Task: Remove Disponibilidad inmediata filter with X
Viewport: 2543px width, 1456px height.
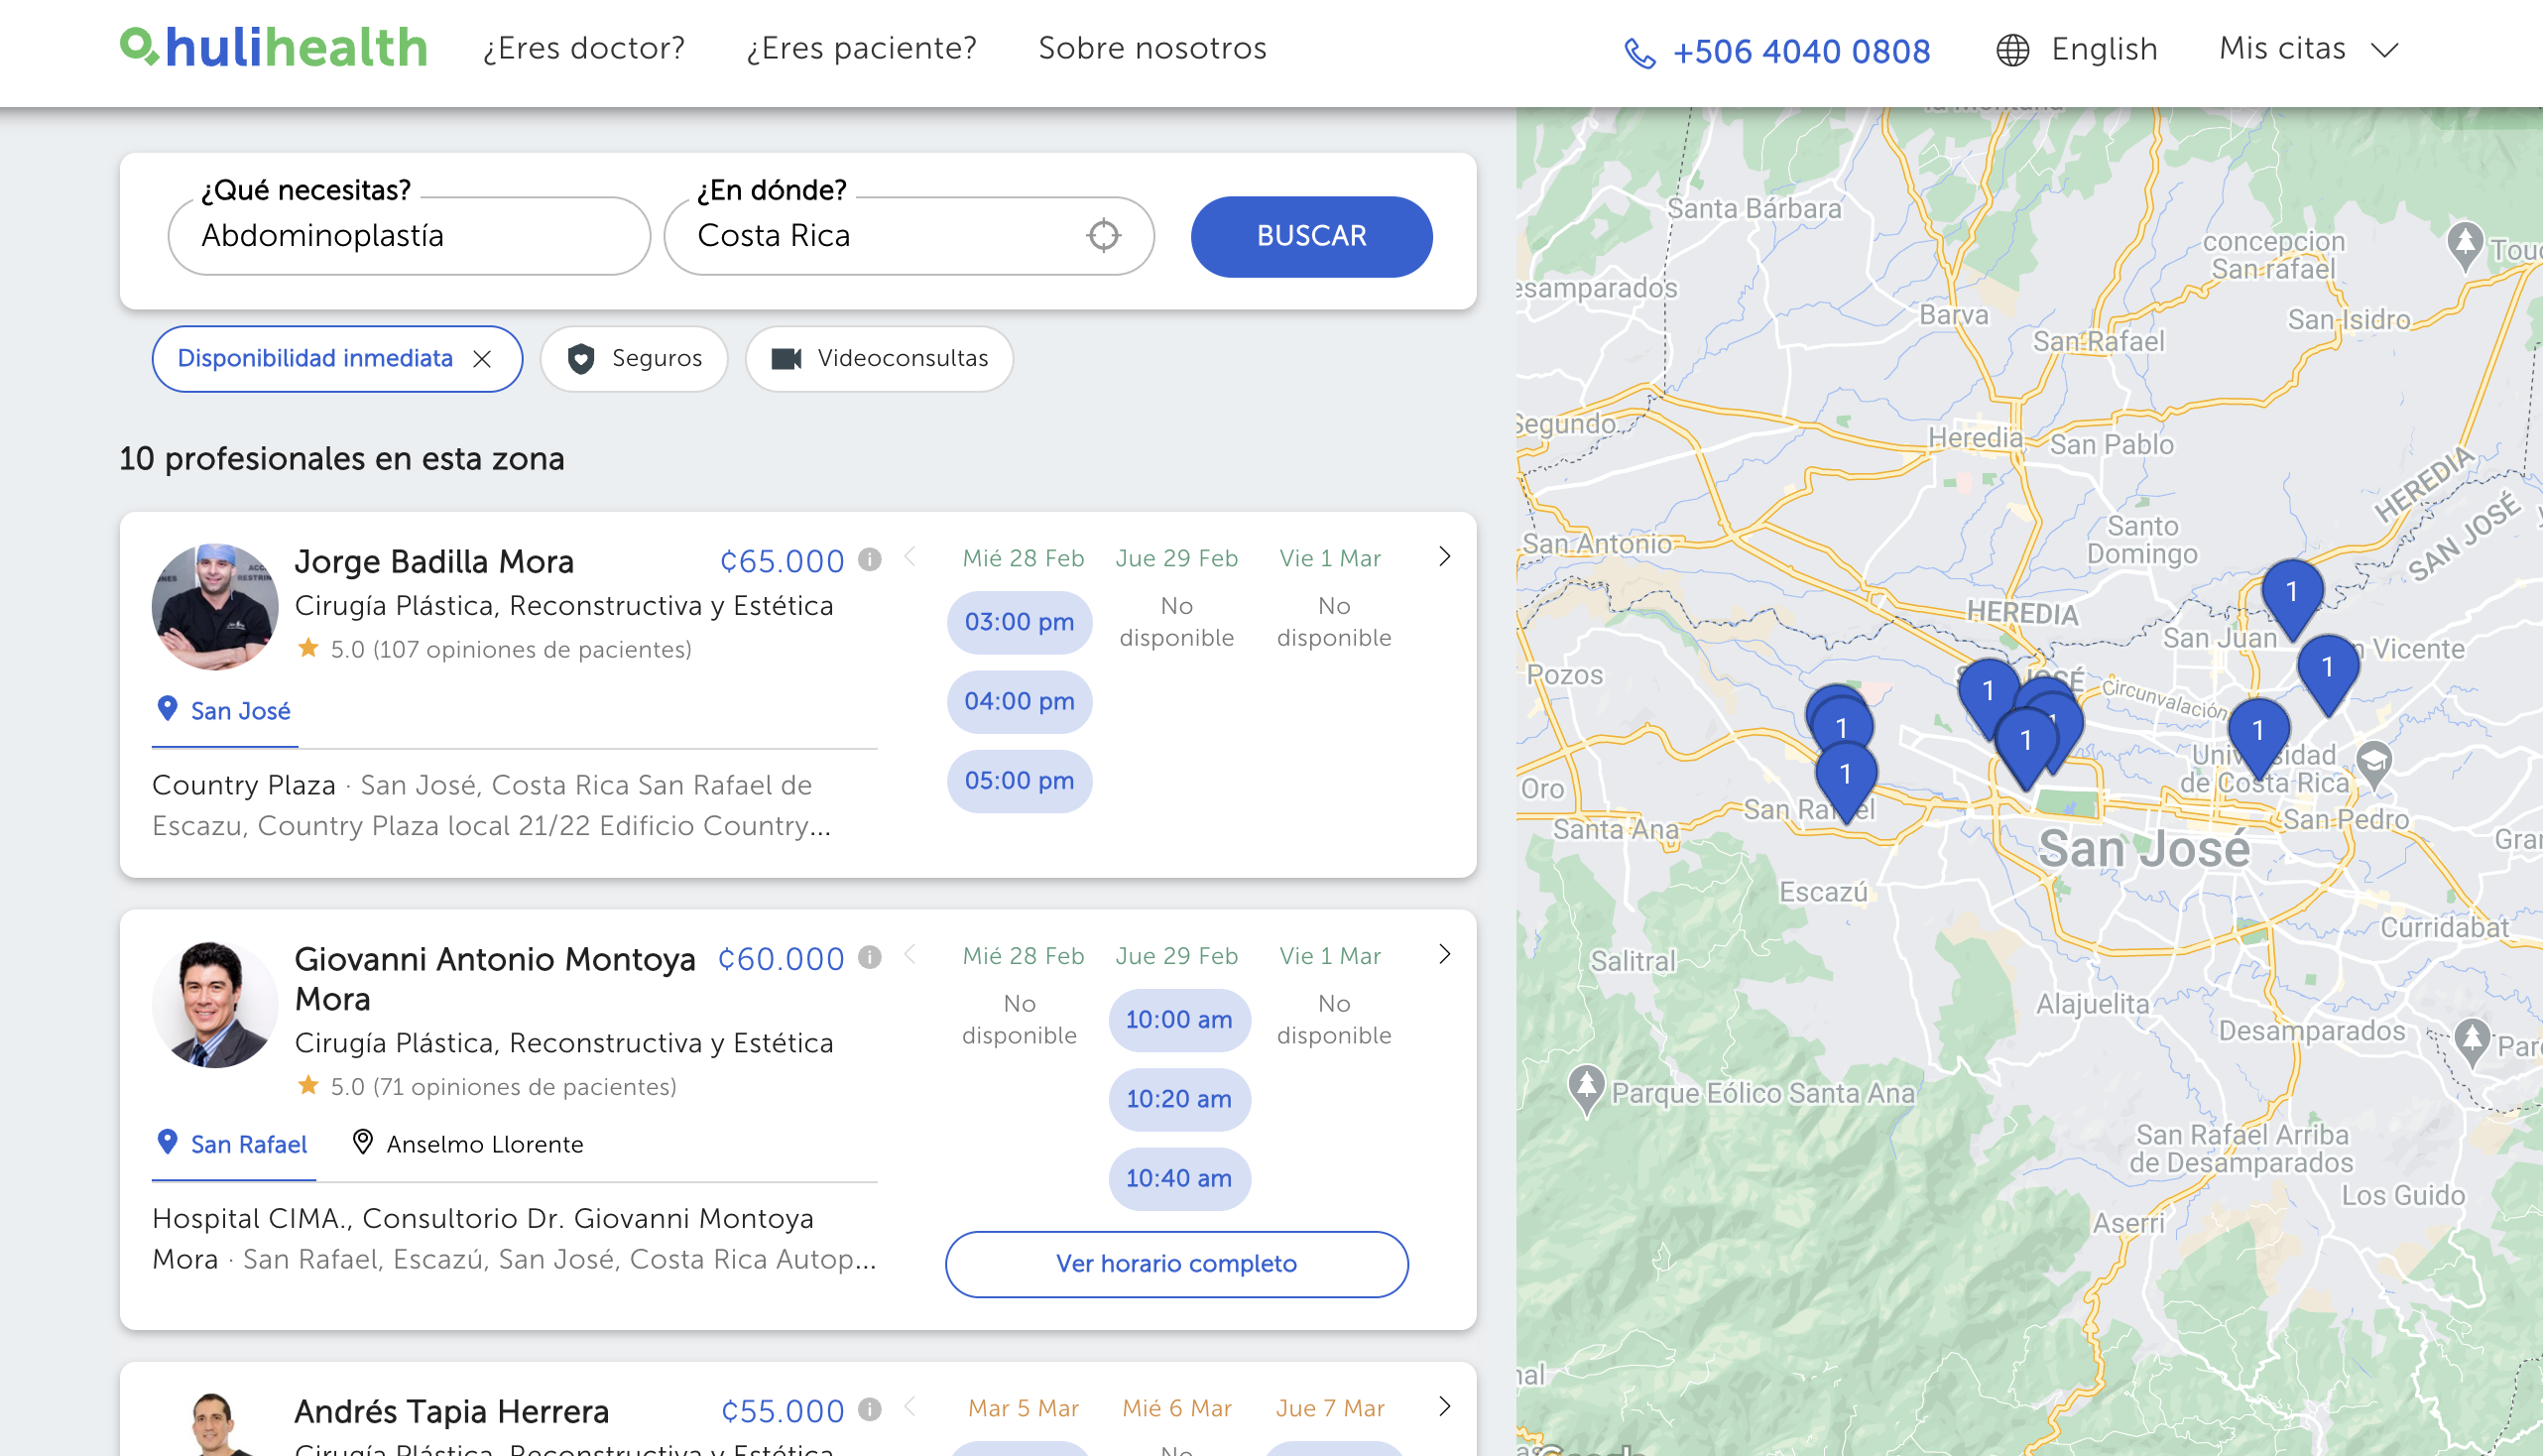Action: click(x=482, y=359)
